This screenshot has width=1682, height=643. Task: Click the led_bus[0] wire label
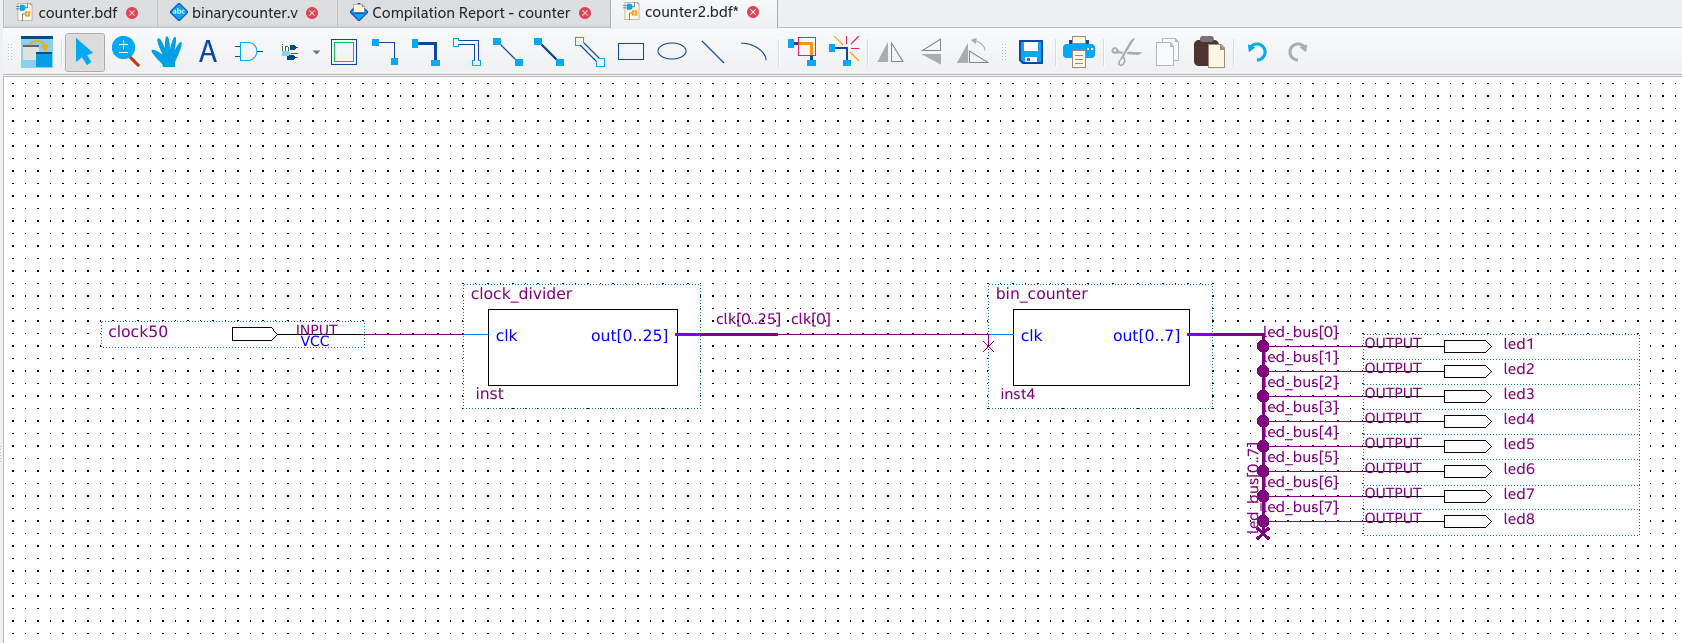pyautogui.click(x=1301, y=332)
